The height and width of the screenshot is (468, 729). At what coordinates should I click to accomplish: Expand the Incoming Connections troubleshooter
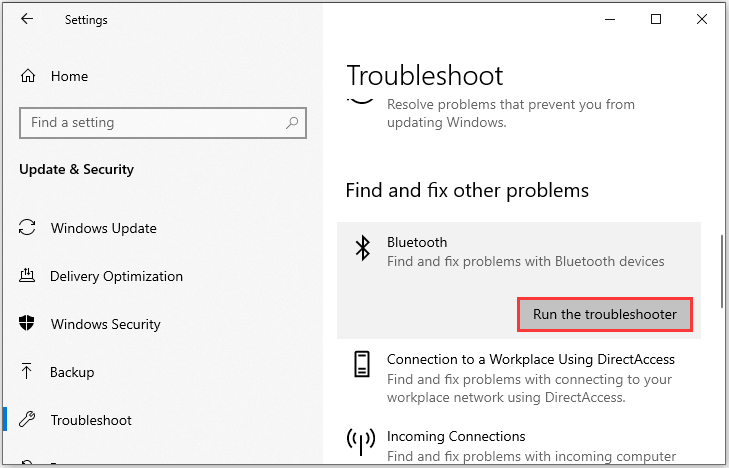coord(456,436)
